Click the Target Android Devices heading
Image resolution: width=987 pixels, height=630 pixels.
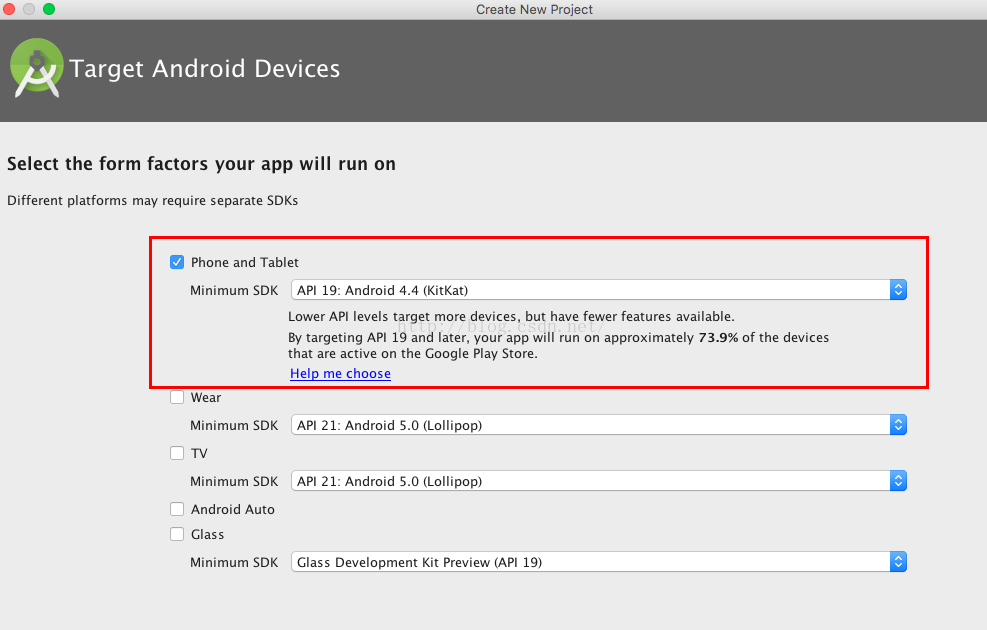[x=205, y=69]
